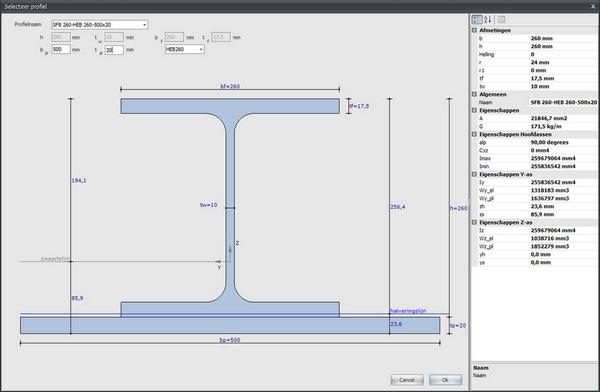Open the property pages icon

click(x=501, y=20)
